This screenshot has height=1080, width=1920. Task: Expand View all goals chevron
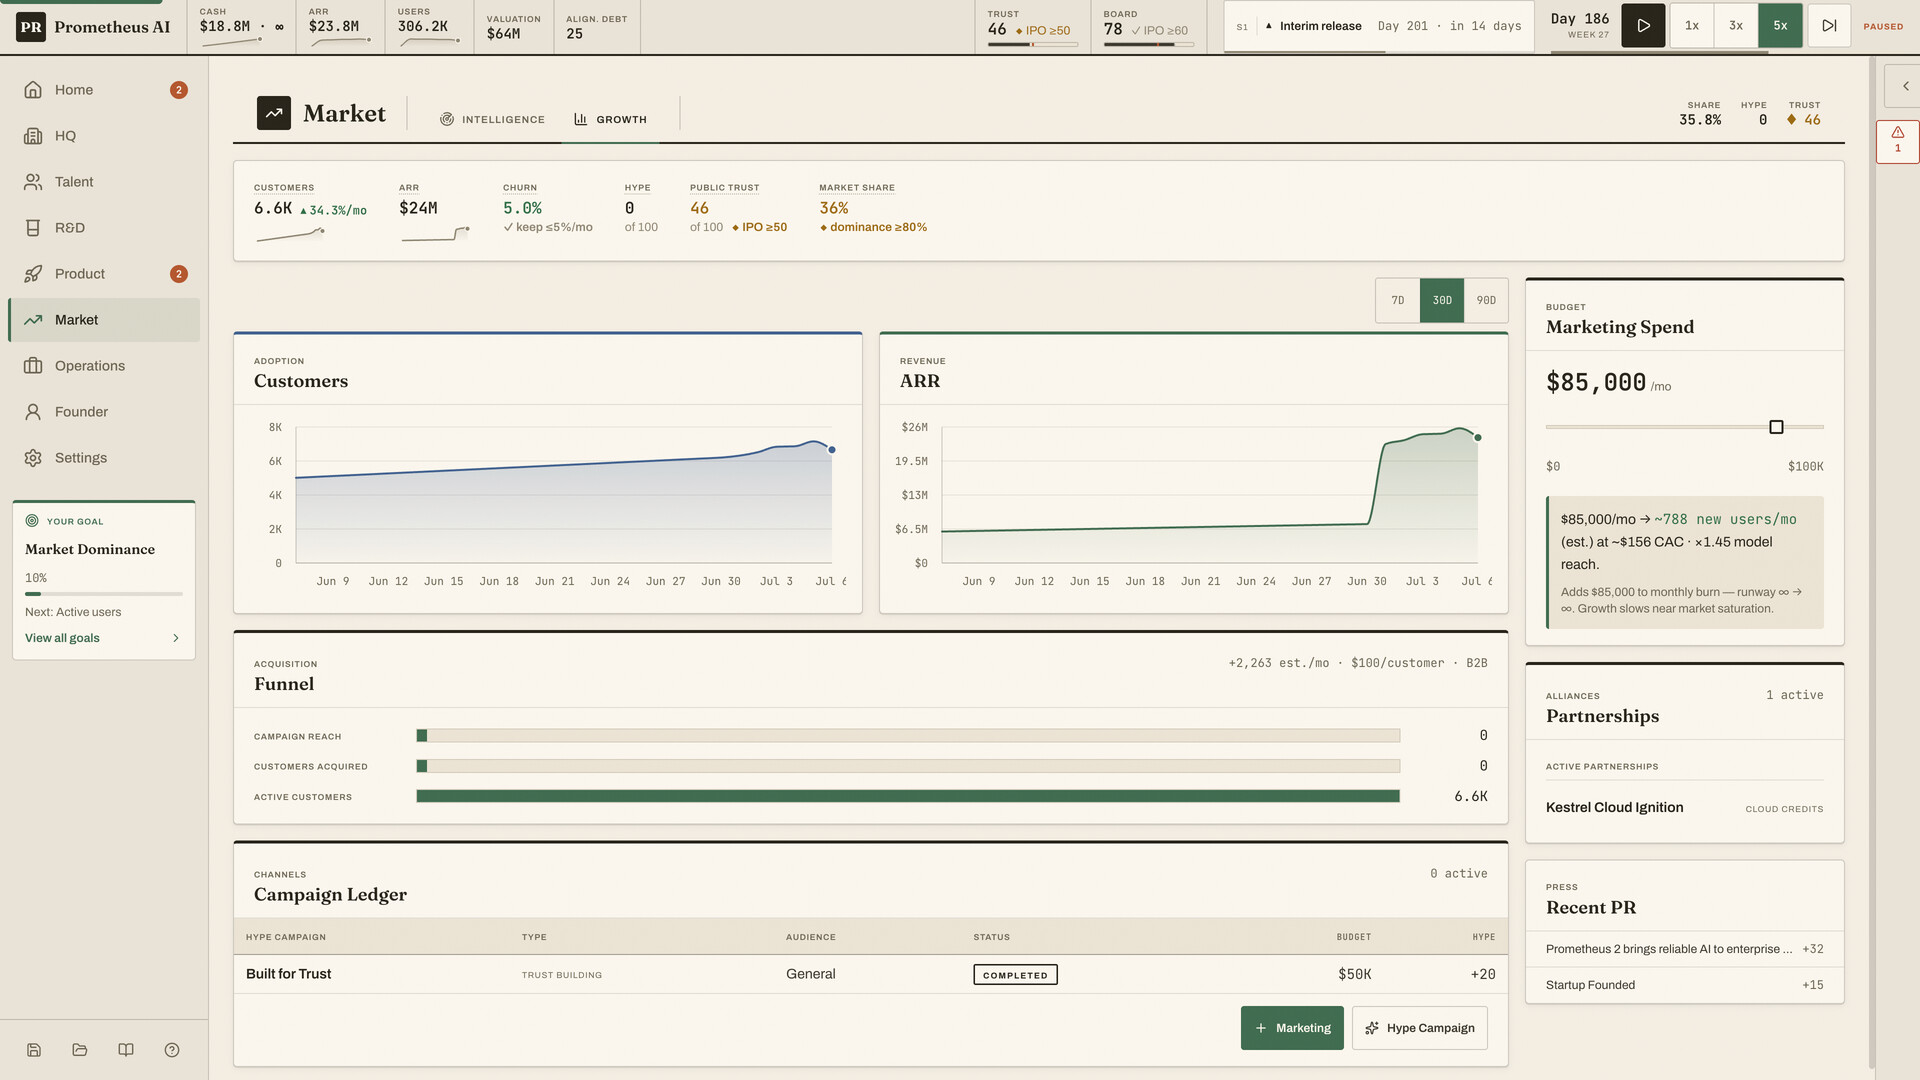click(176, 638)
